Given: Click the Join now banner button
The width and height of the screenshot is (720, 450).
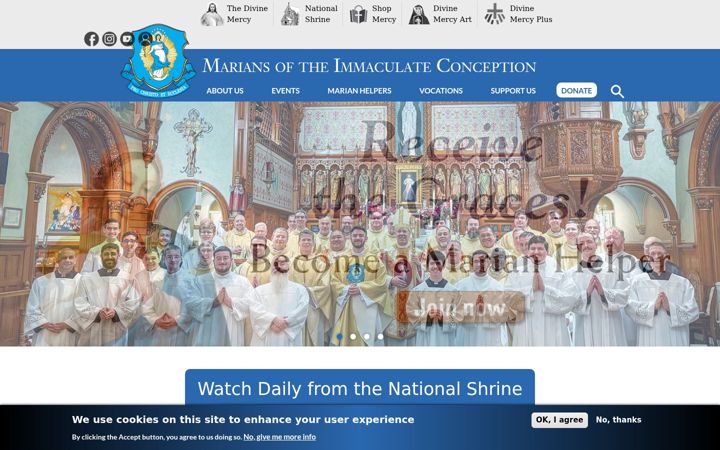Looking at the screenshot, I should click(x=461, y=307).
